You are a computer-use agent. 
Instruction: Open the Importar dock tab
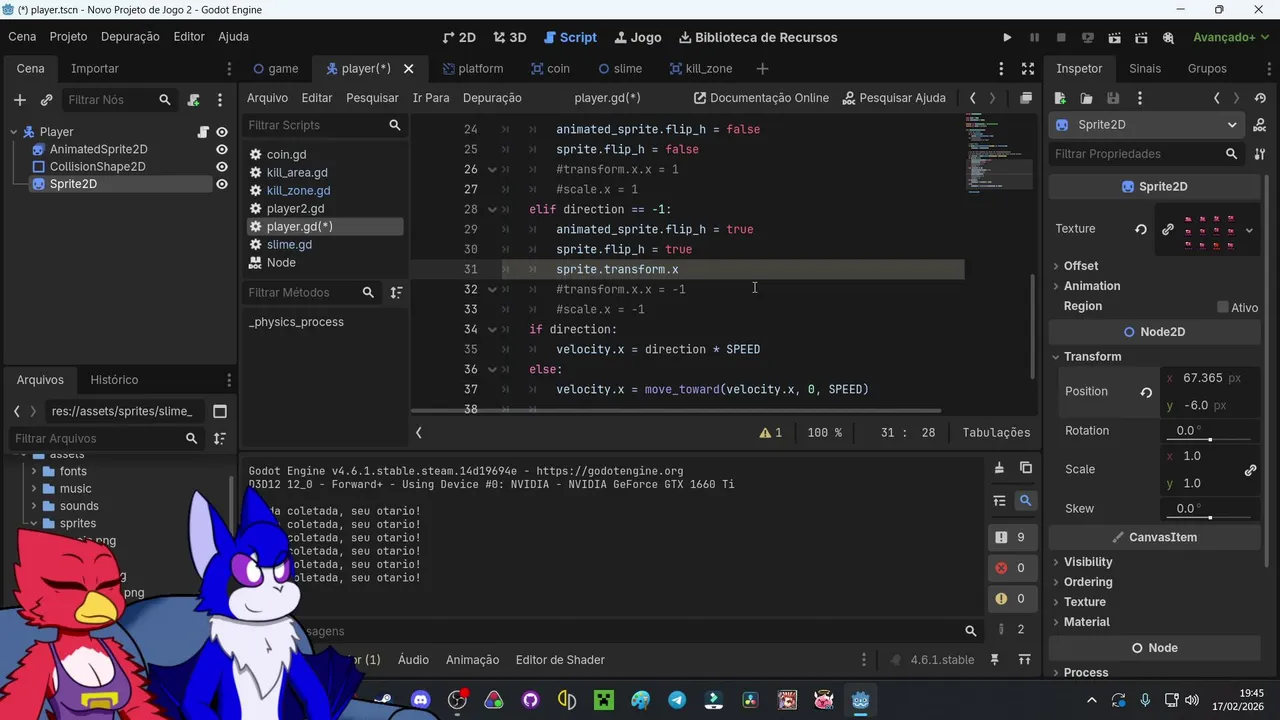[x=95, y=68]
